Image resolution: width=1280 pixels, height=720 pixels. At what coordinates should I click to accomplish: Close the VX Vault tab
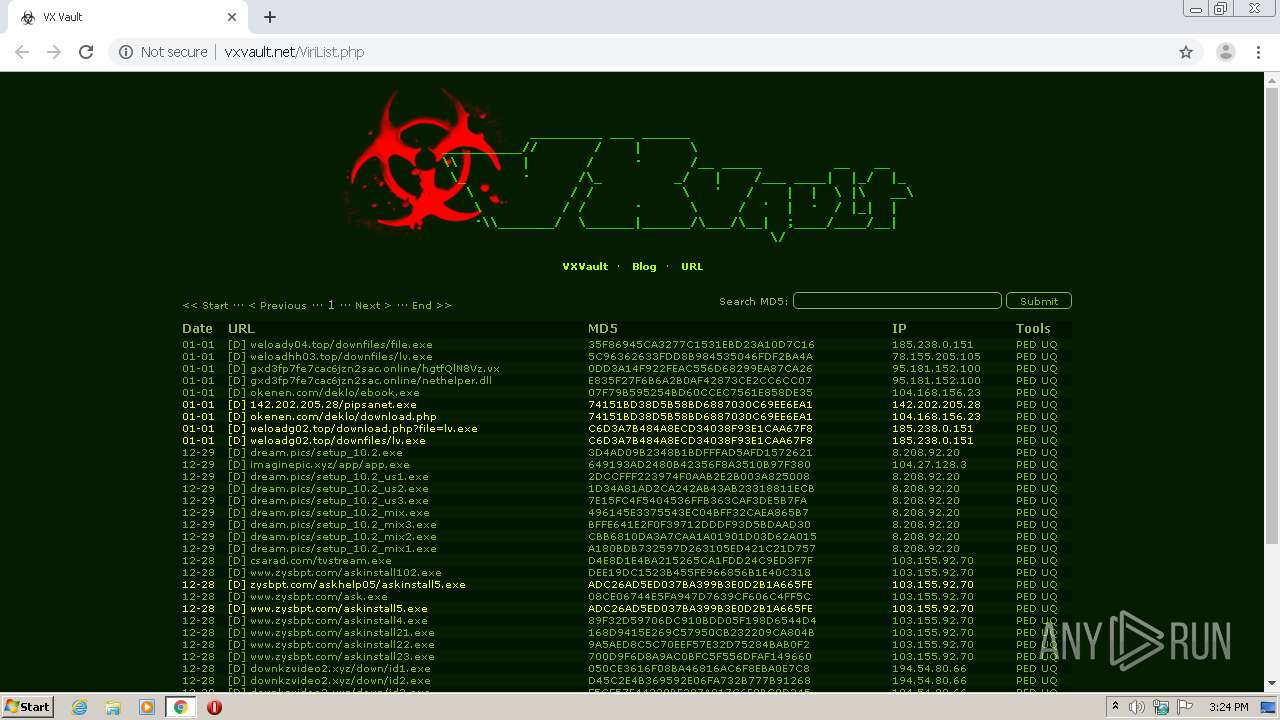pos(232,17)
